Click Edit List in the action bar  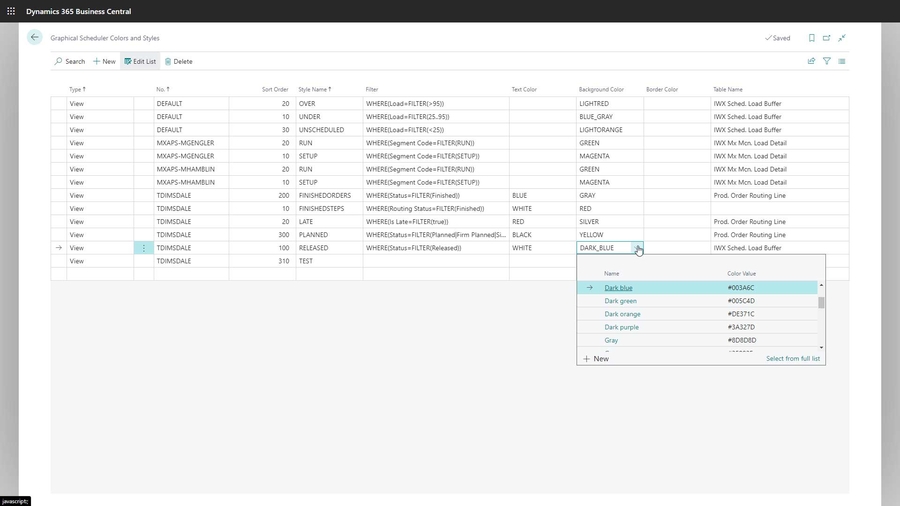(x=140, y=61)
